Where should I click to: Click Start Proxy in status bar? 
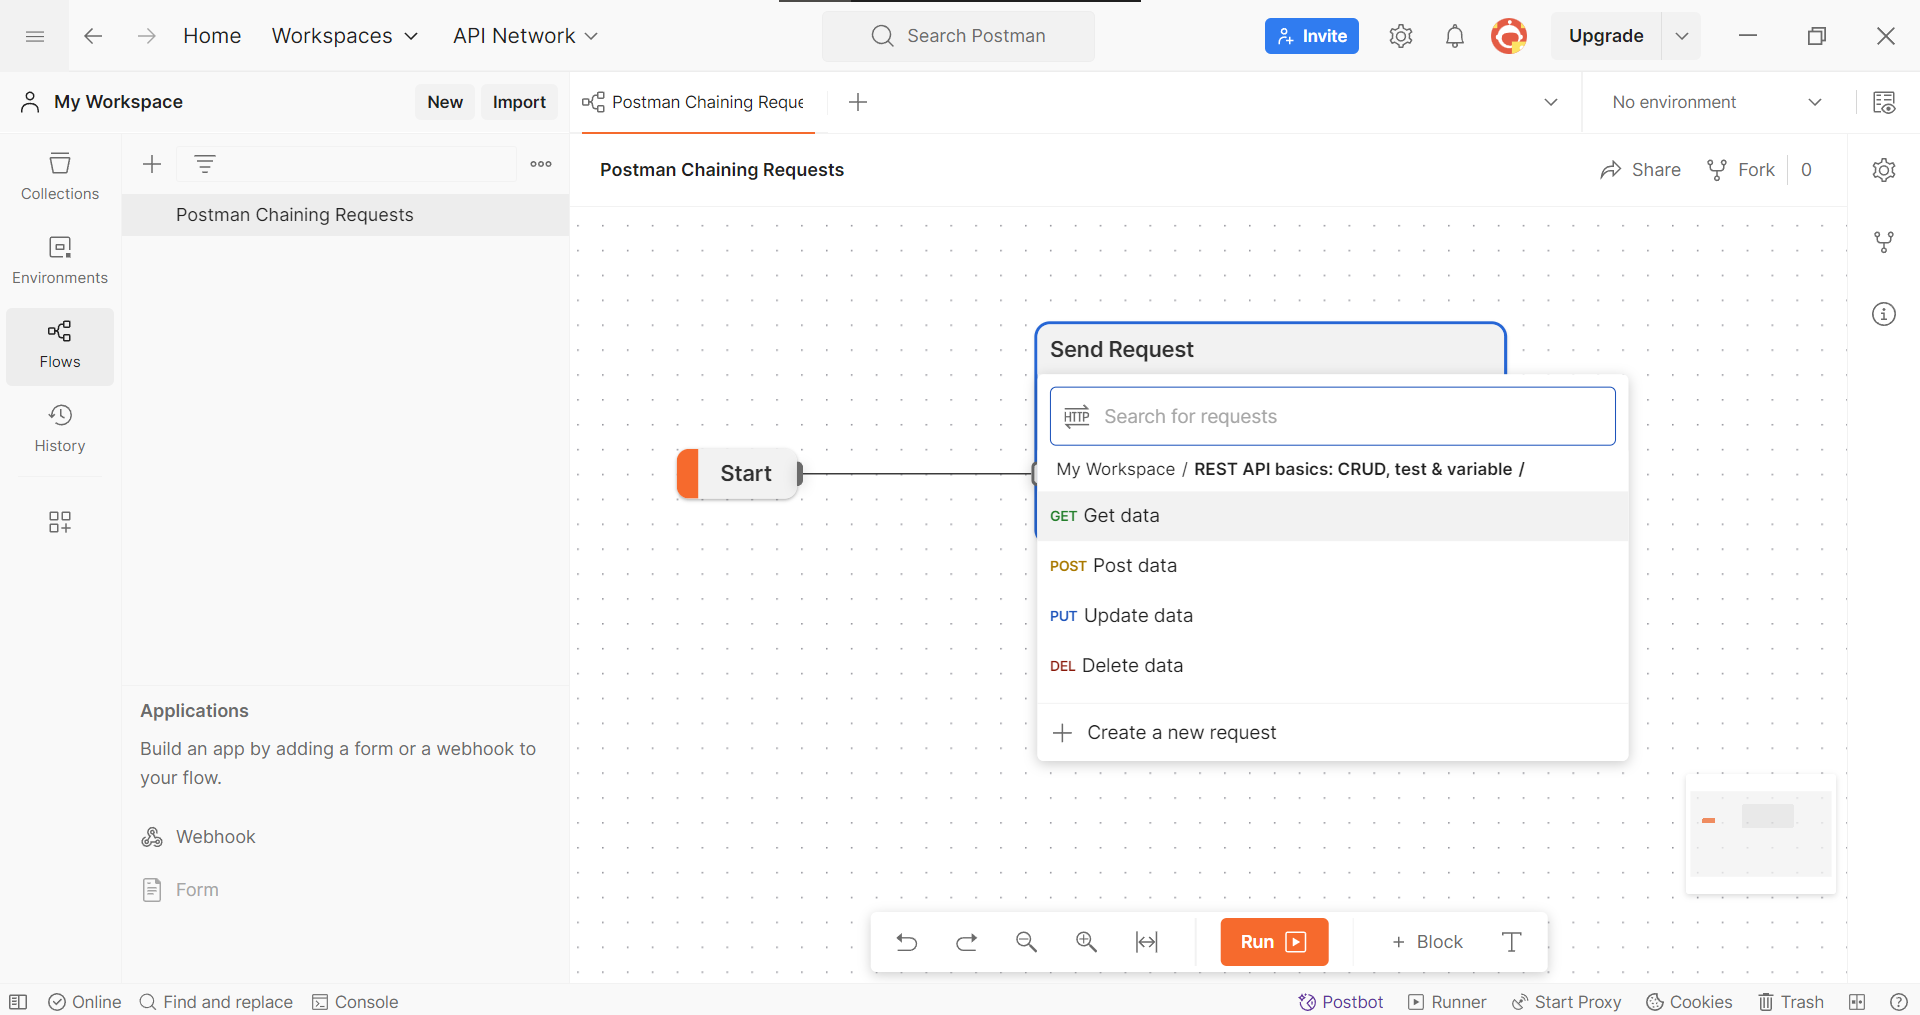tap(1566, 1002)
